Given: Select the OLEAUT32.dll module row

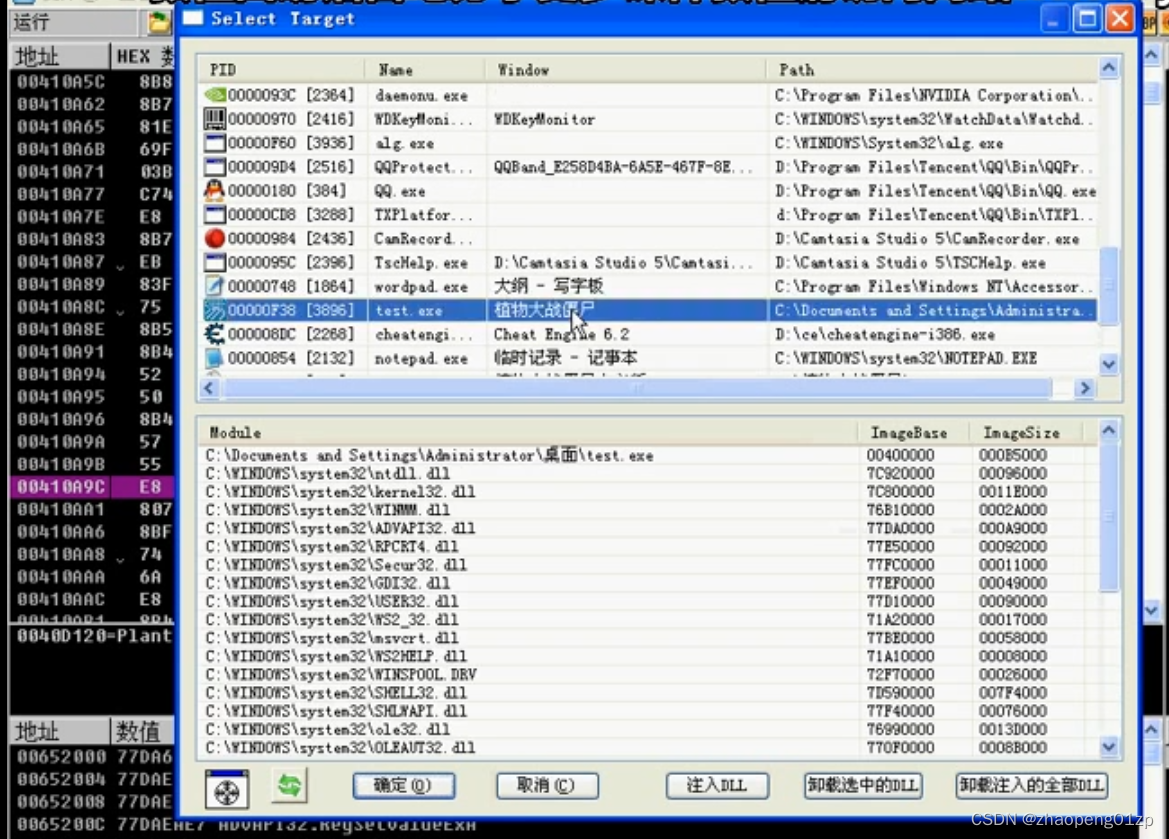Looking at the screenshot, I should point(647,747).
